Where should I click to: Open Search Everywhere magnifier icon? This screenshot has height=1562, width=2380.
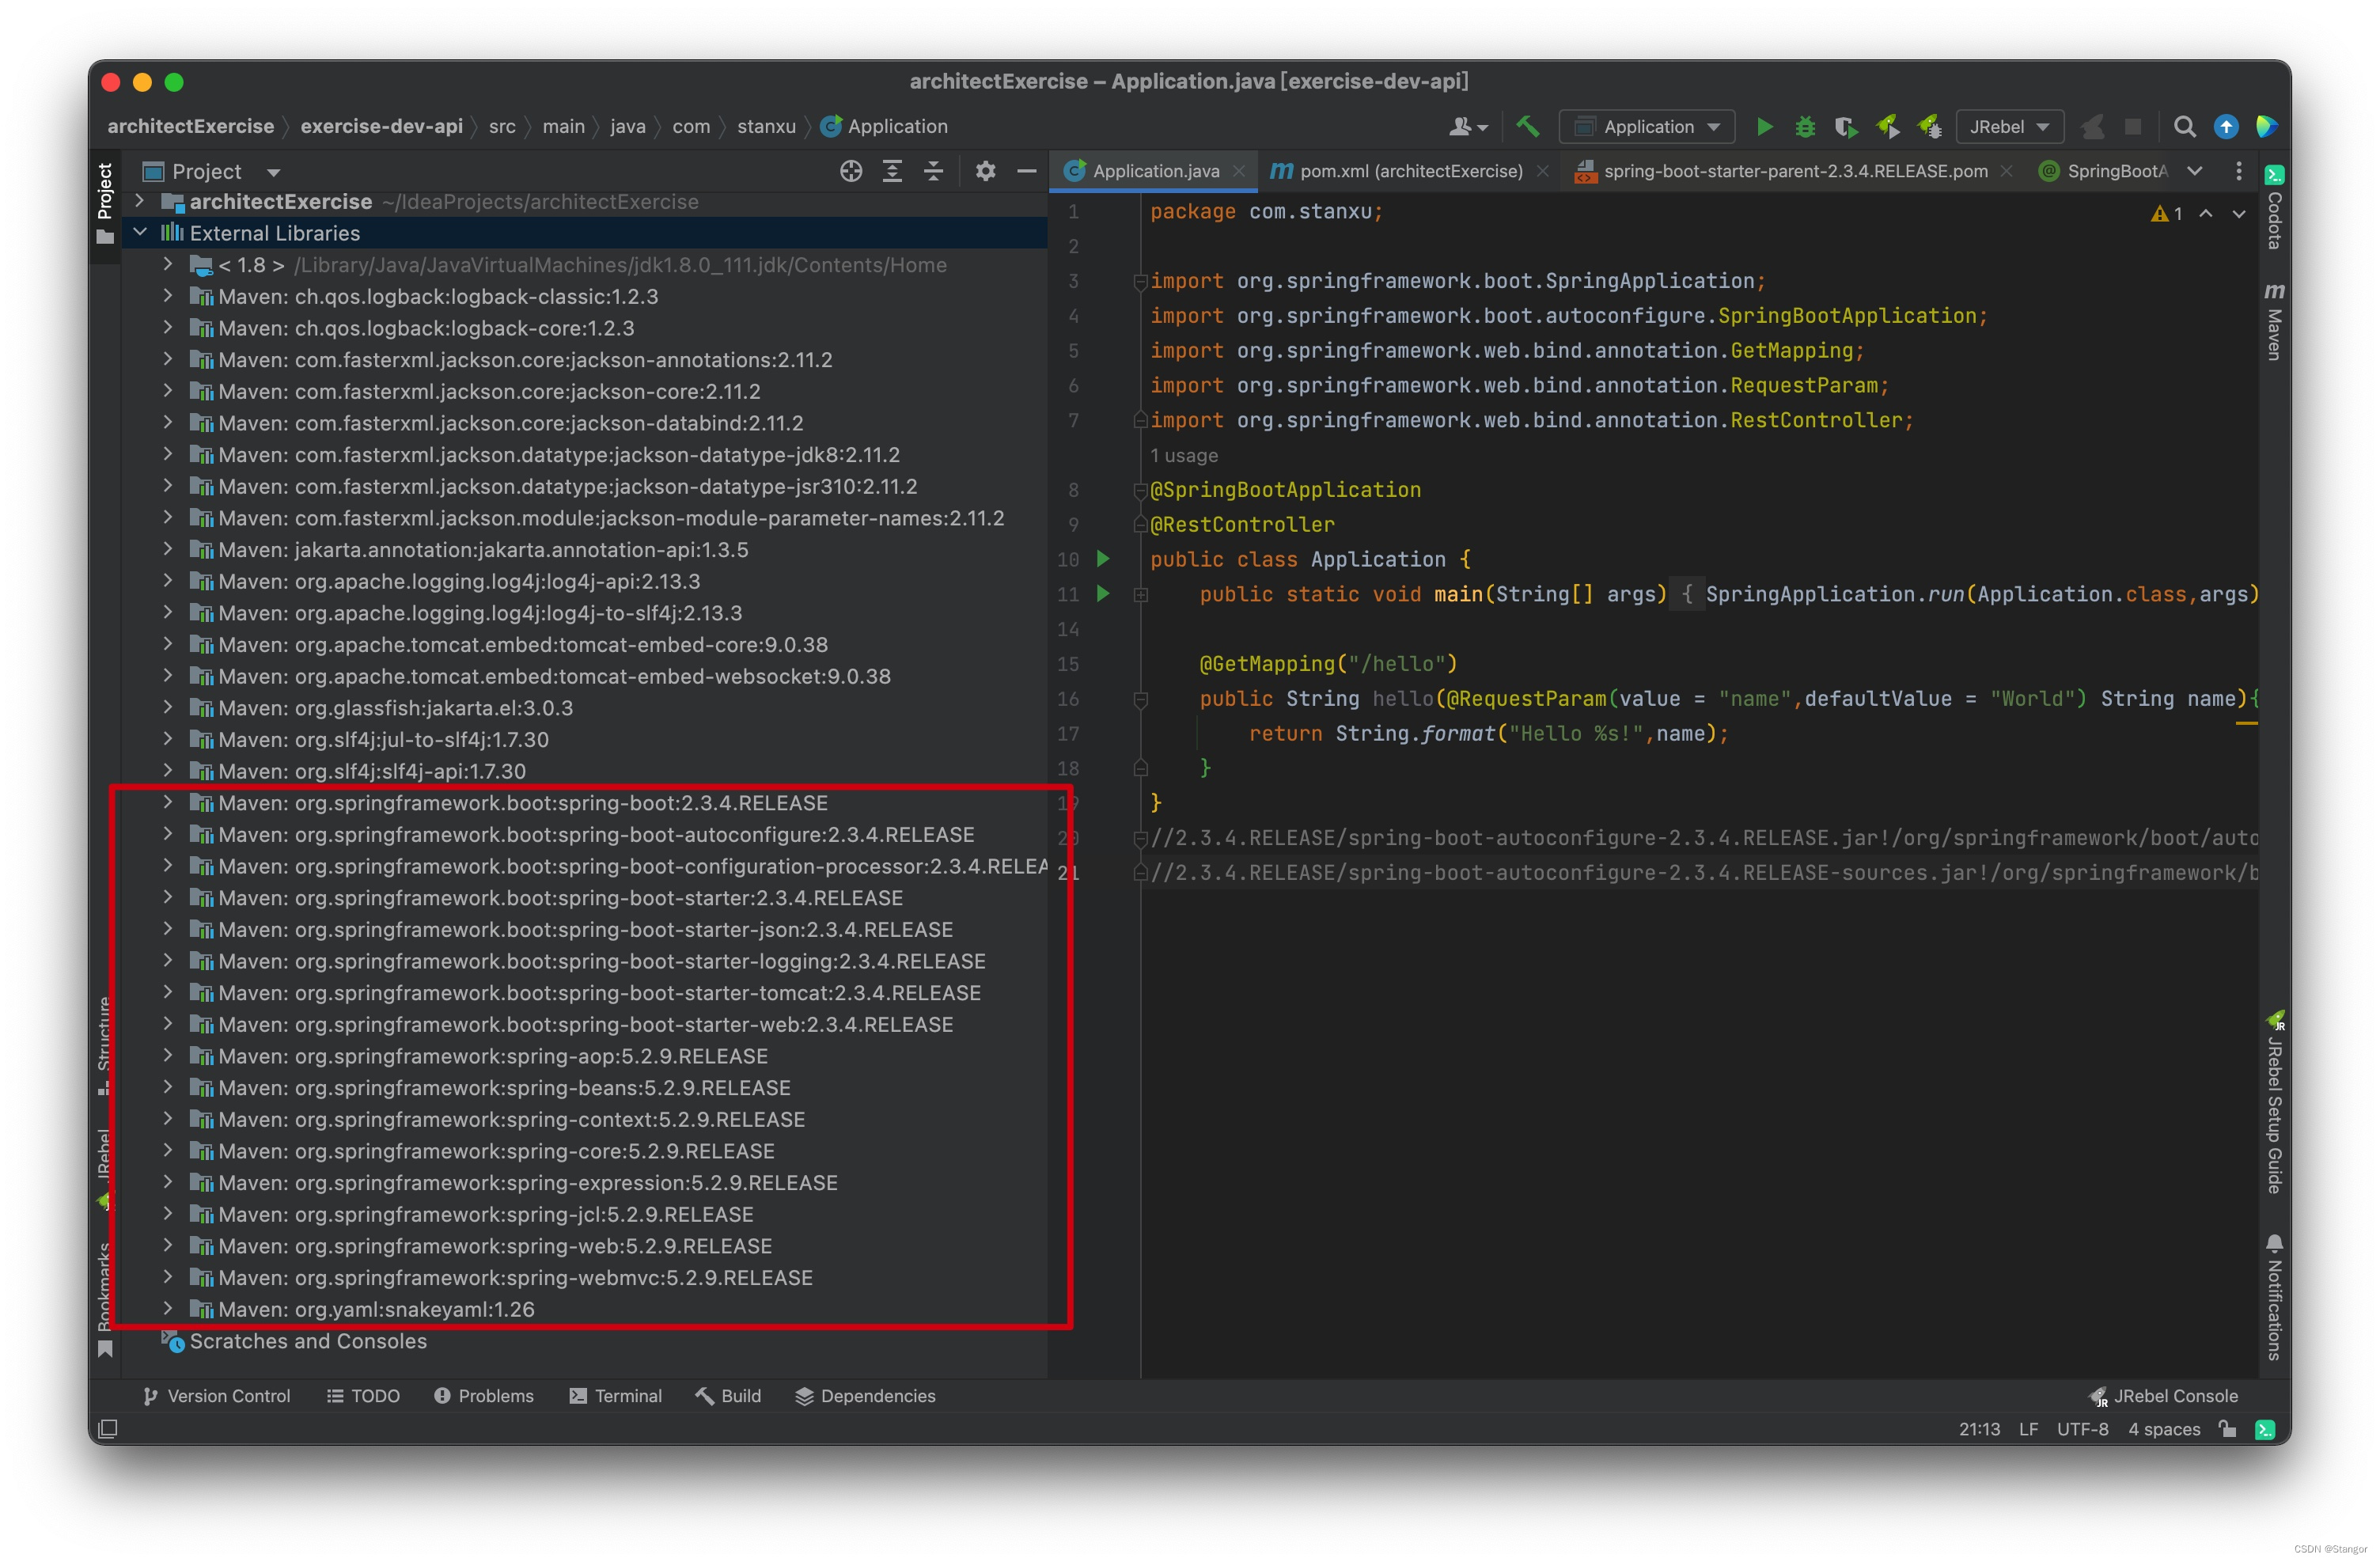point(2185,127)
